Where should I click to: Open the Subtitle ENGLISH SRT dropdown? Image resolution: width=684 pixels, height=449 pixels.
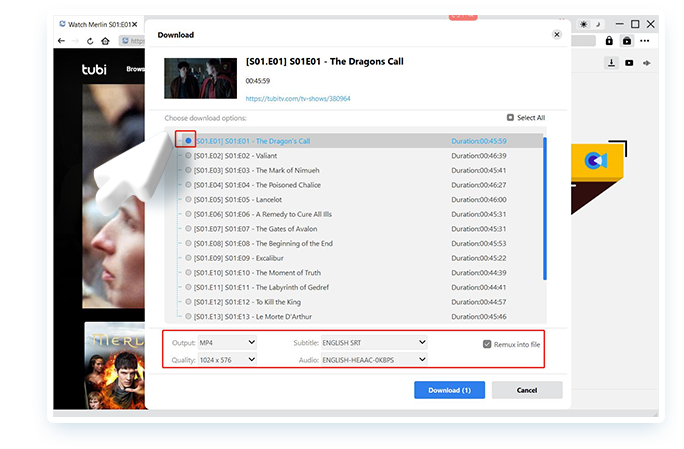(x=374, y=343)
